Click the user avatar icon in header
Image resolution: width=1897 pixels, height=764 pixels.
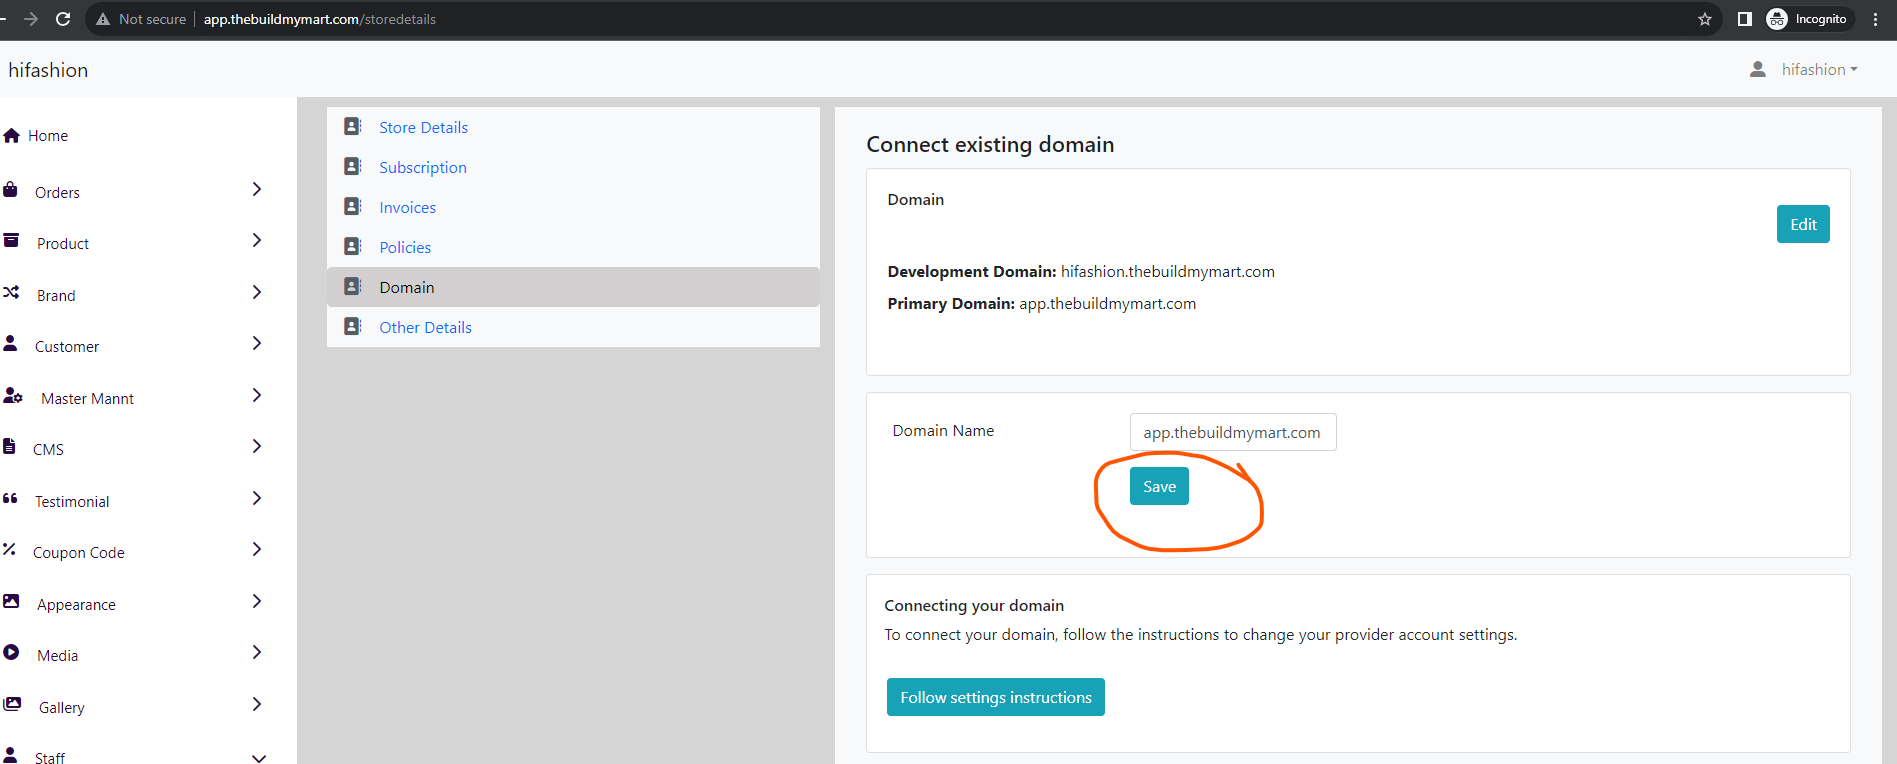pos(1757,69)
